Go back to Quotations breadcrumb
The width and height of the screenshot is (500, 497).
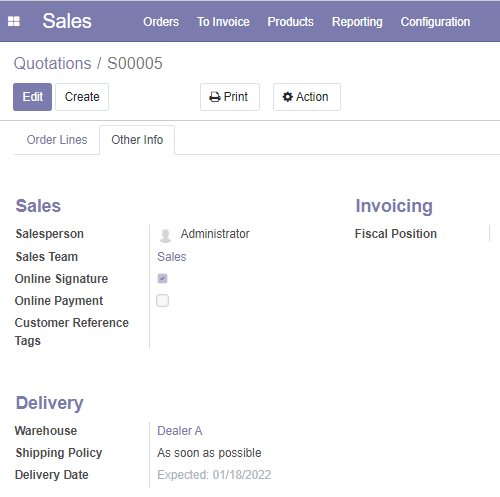(52, 63)
